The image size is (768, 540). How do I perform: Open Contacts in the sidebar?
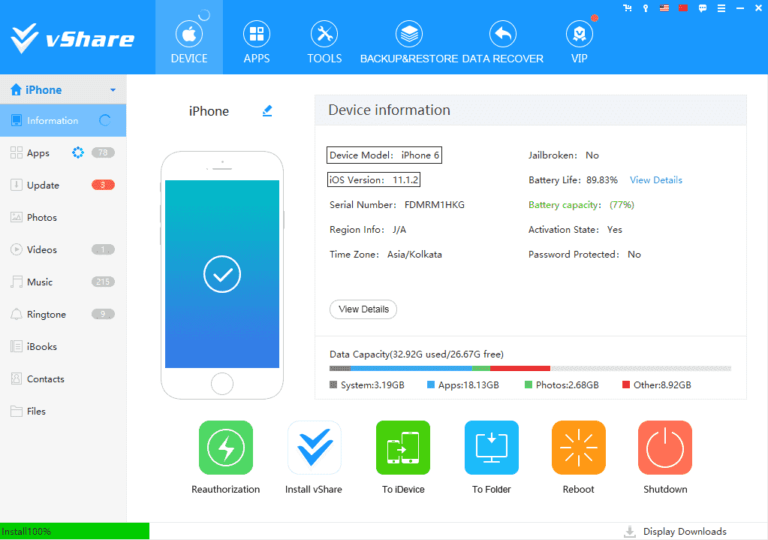pos(63,379)
